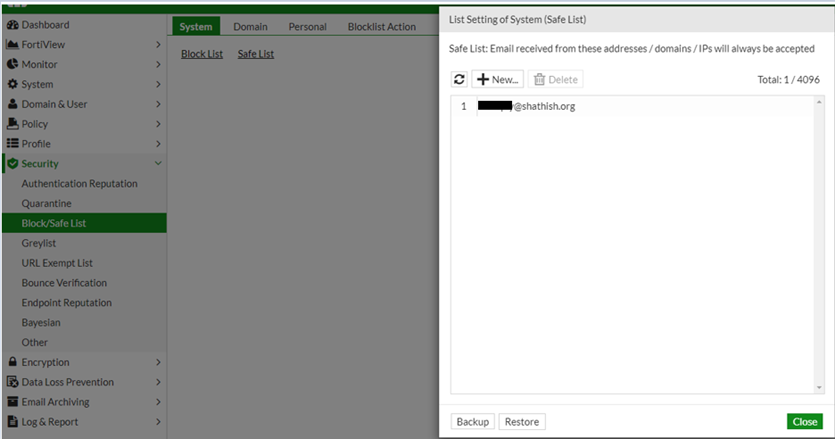Click the Dashboard gauge icon in sidebar

pos(13,25)
